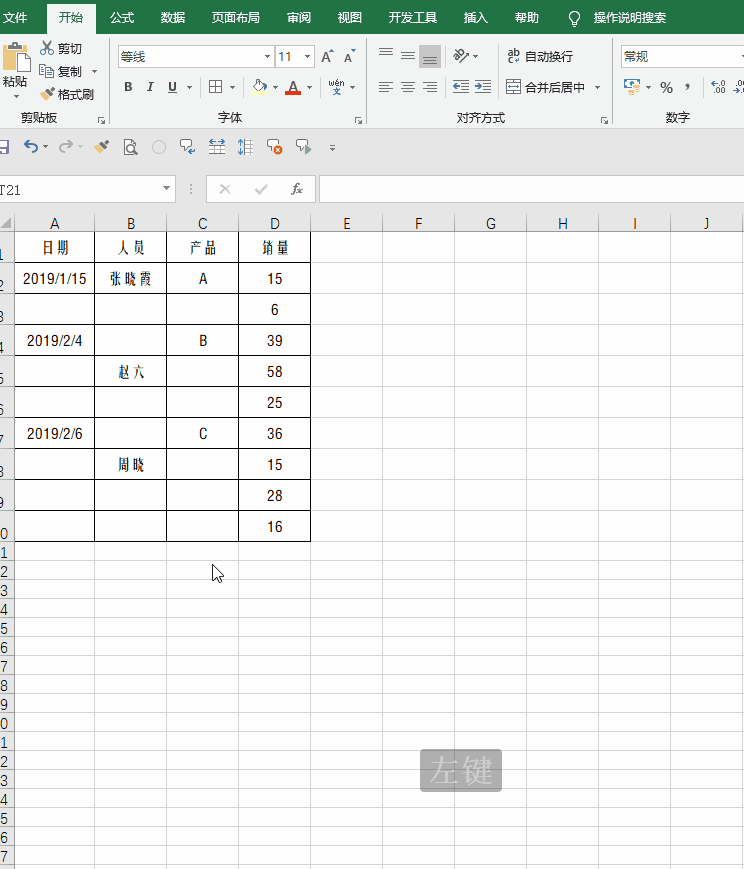Open print preview magnifier icon

130,147
